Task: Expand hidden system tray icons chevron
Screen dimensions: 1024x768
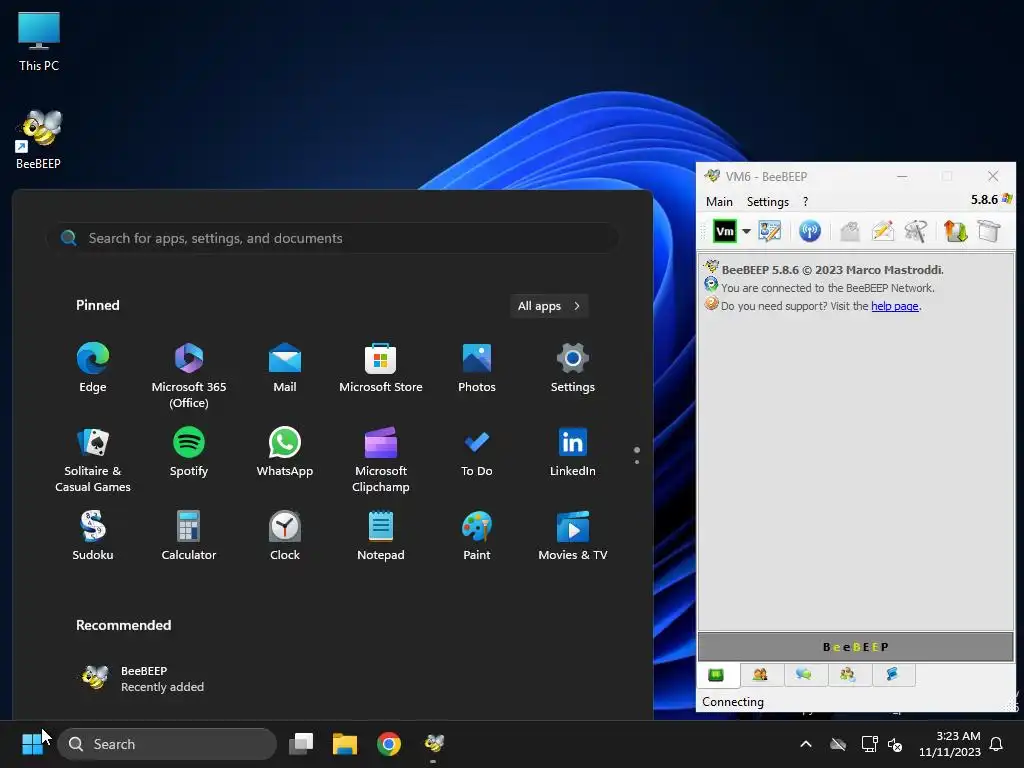Action: [x=806, y=744]
